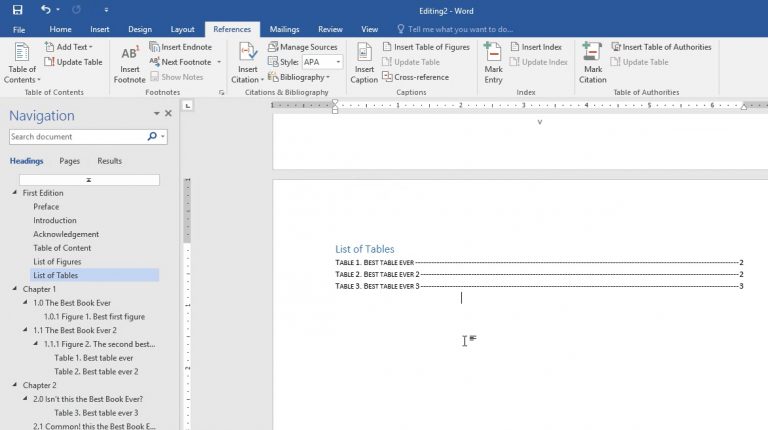This screenshot has width=768, height=430.
Task: Collapse 1.0 The Best Book Ever
Action: (25, 303)
